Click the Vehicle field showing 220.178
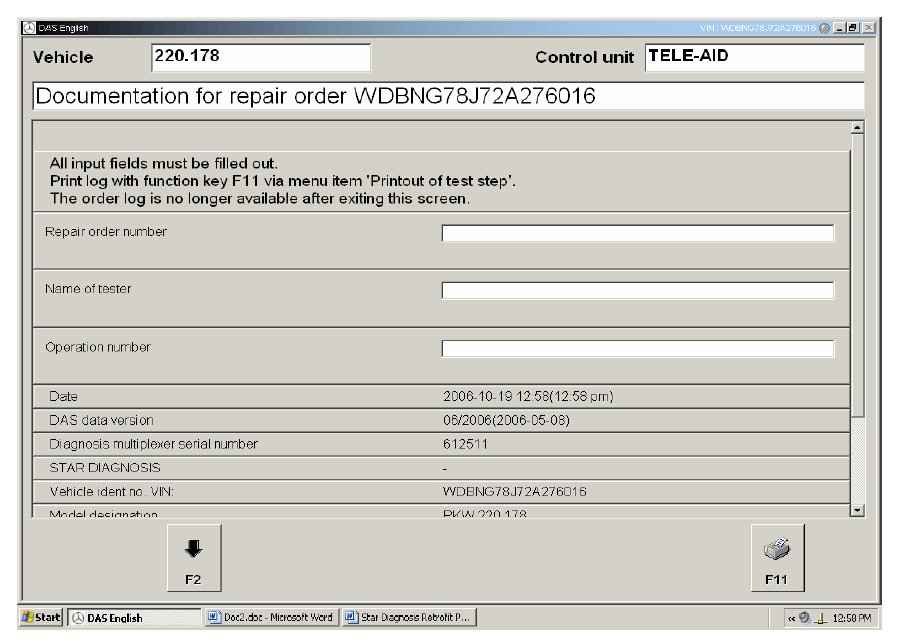The width and height of the screenshot is (900, 644). point(260,57)
